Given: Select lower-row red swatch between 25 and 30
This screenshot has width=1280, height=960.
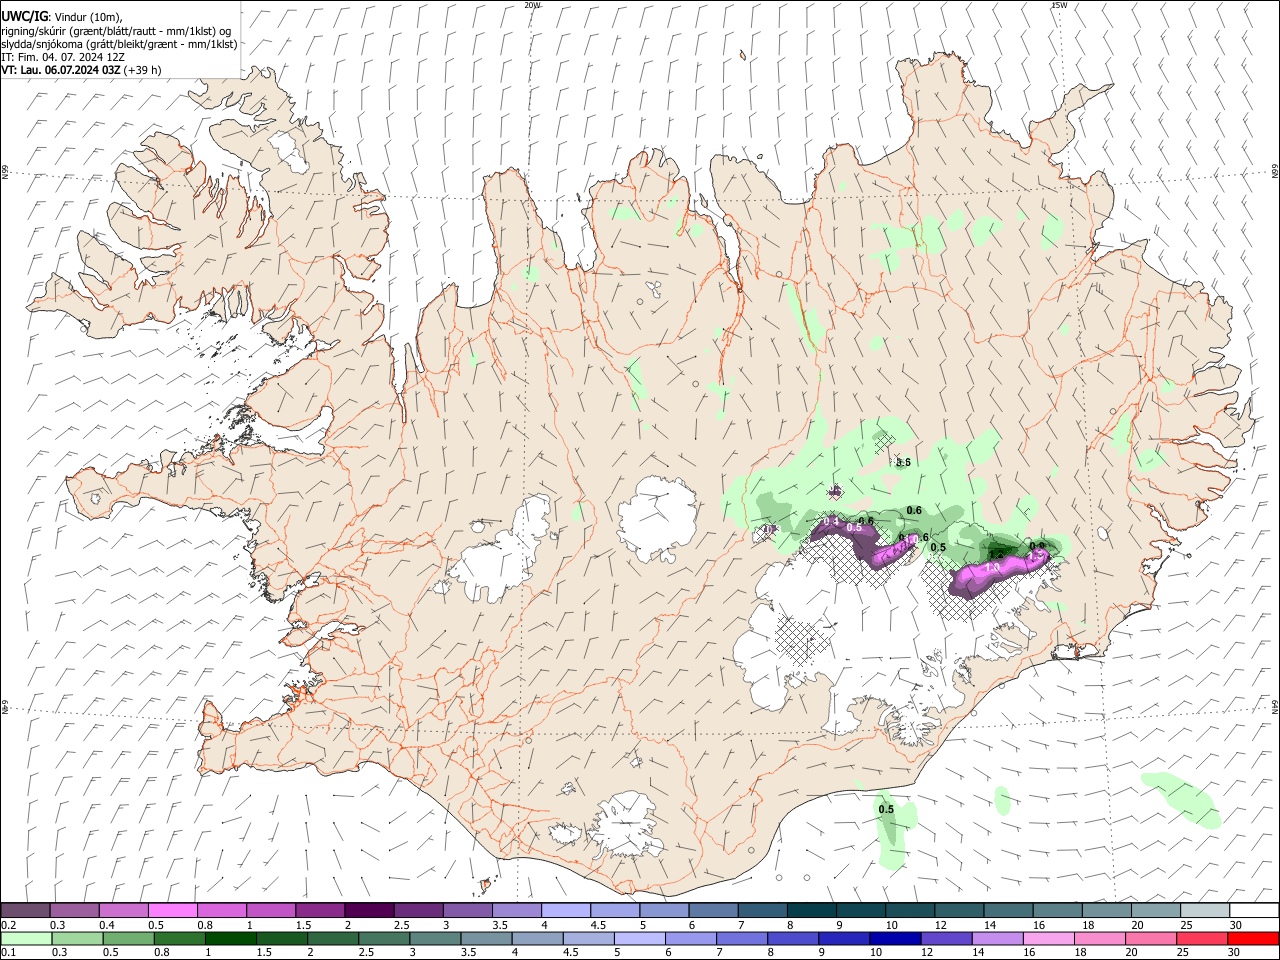Looking at the screenshot, I should pyautogui.click(x=1201, y=938).
